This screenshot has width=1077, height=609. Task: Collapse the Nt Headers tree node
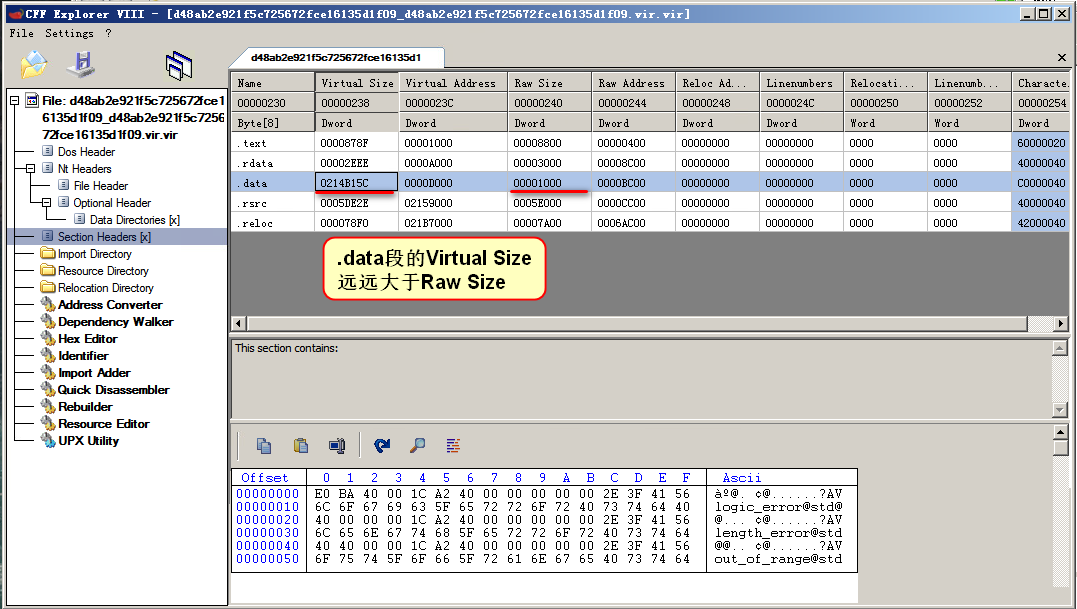point(30,168)
